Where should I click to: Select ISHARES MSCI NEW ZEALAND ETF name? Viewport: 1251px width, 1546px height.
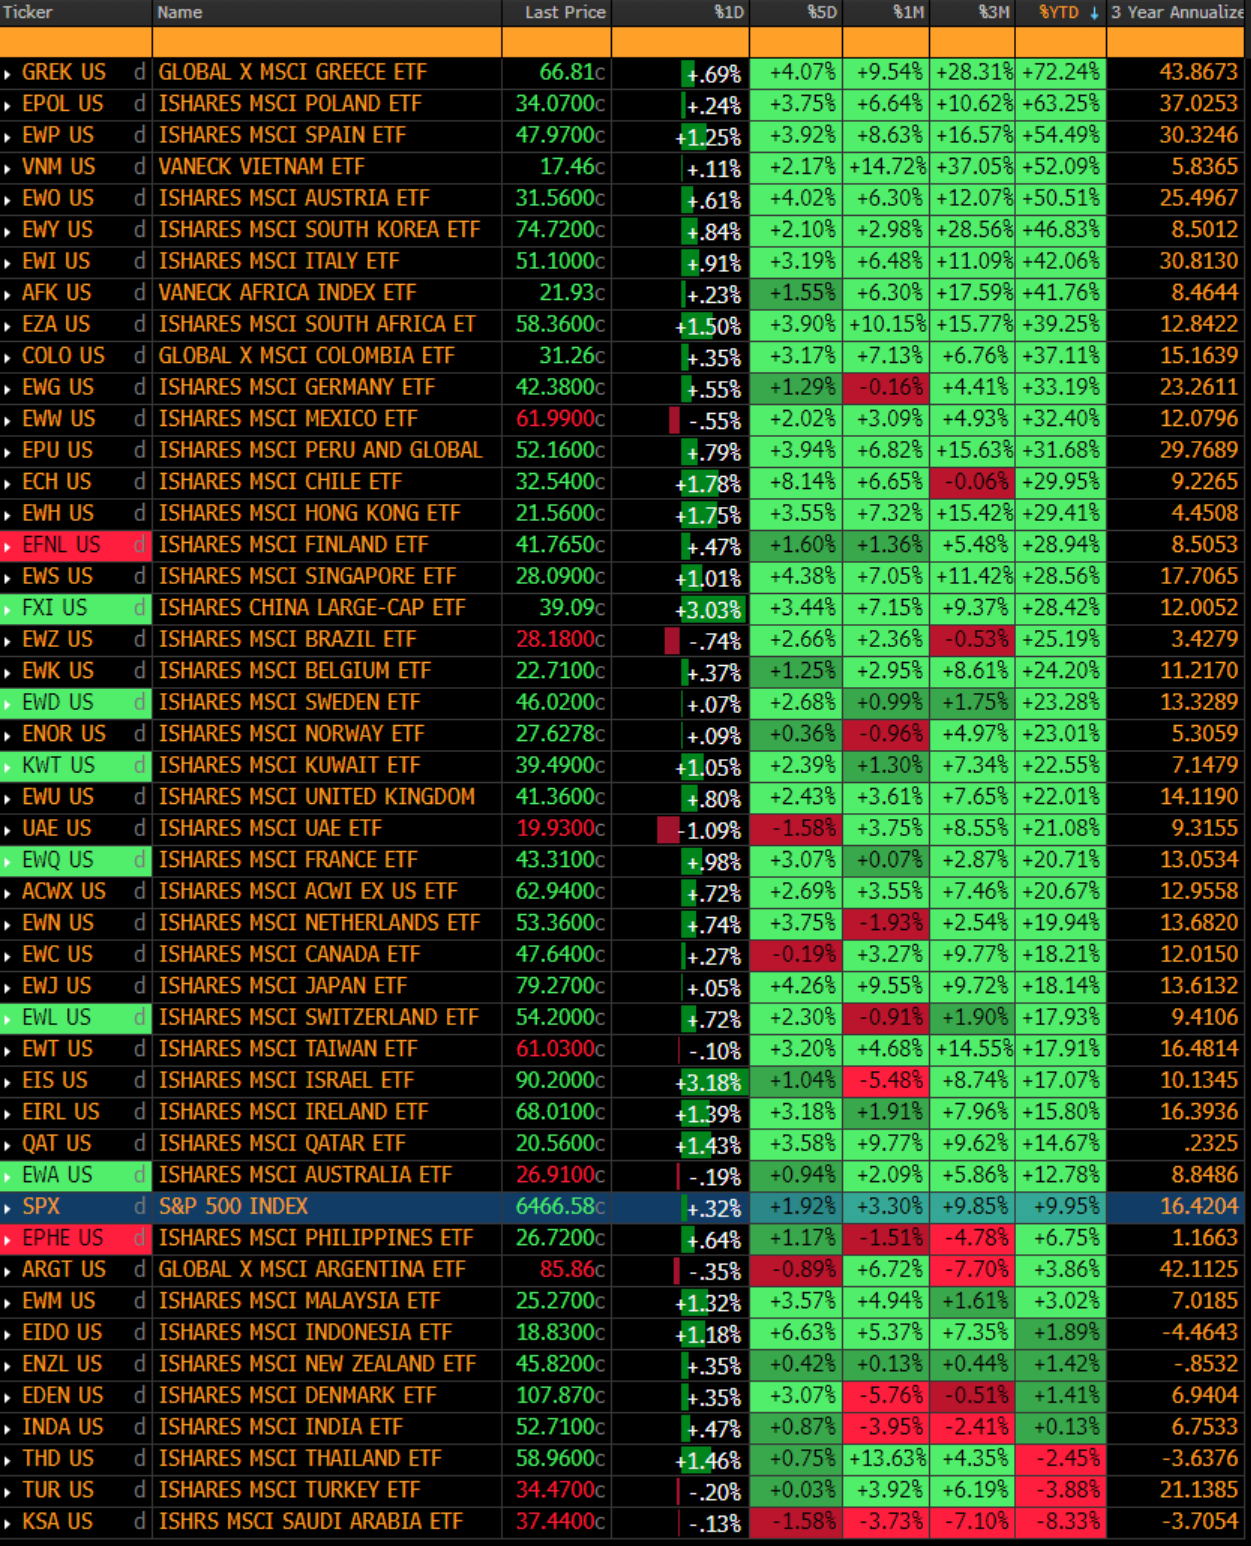click(x=317, y=1364)
